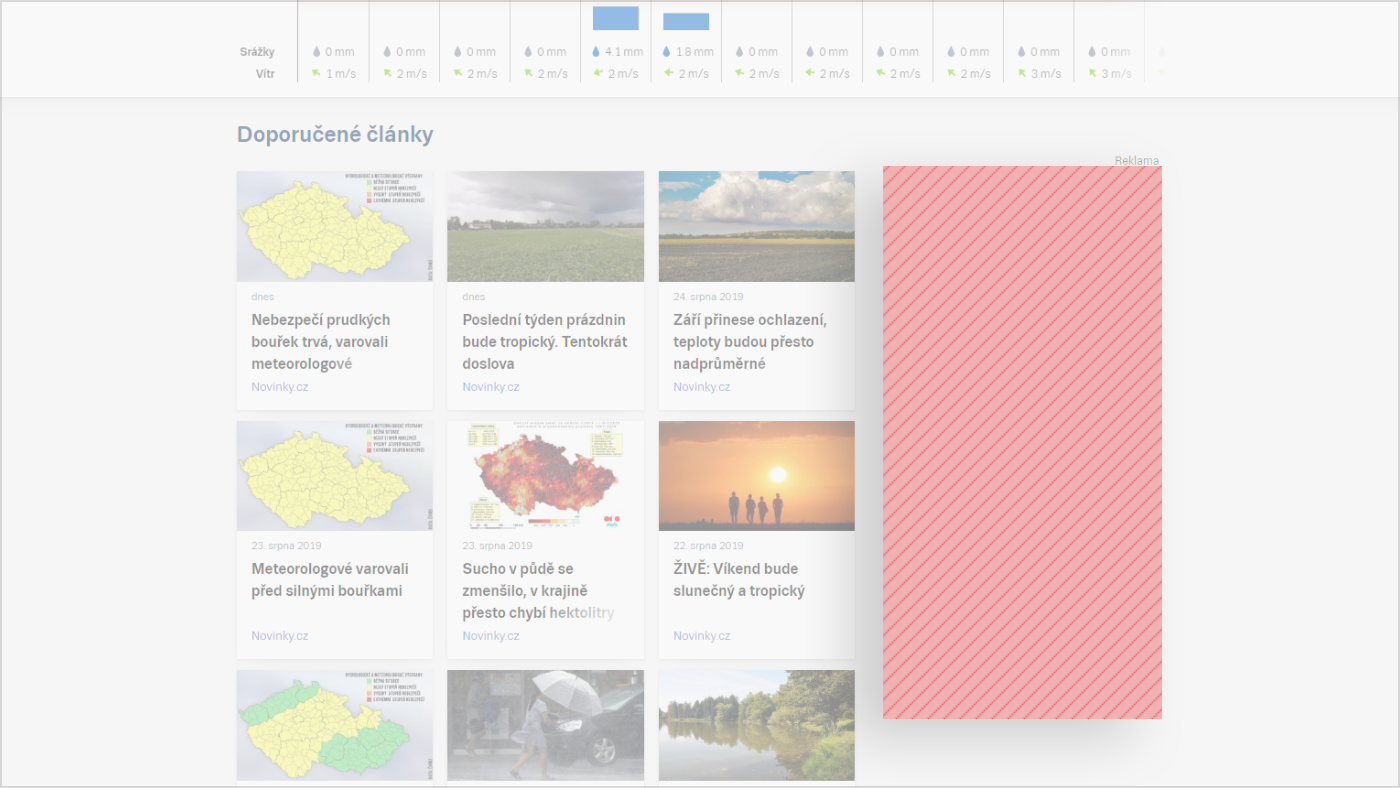1400x788 pixels.
Task: Click the Srážky row label
Action: [257, 52]
